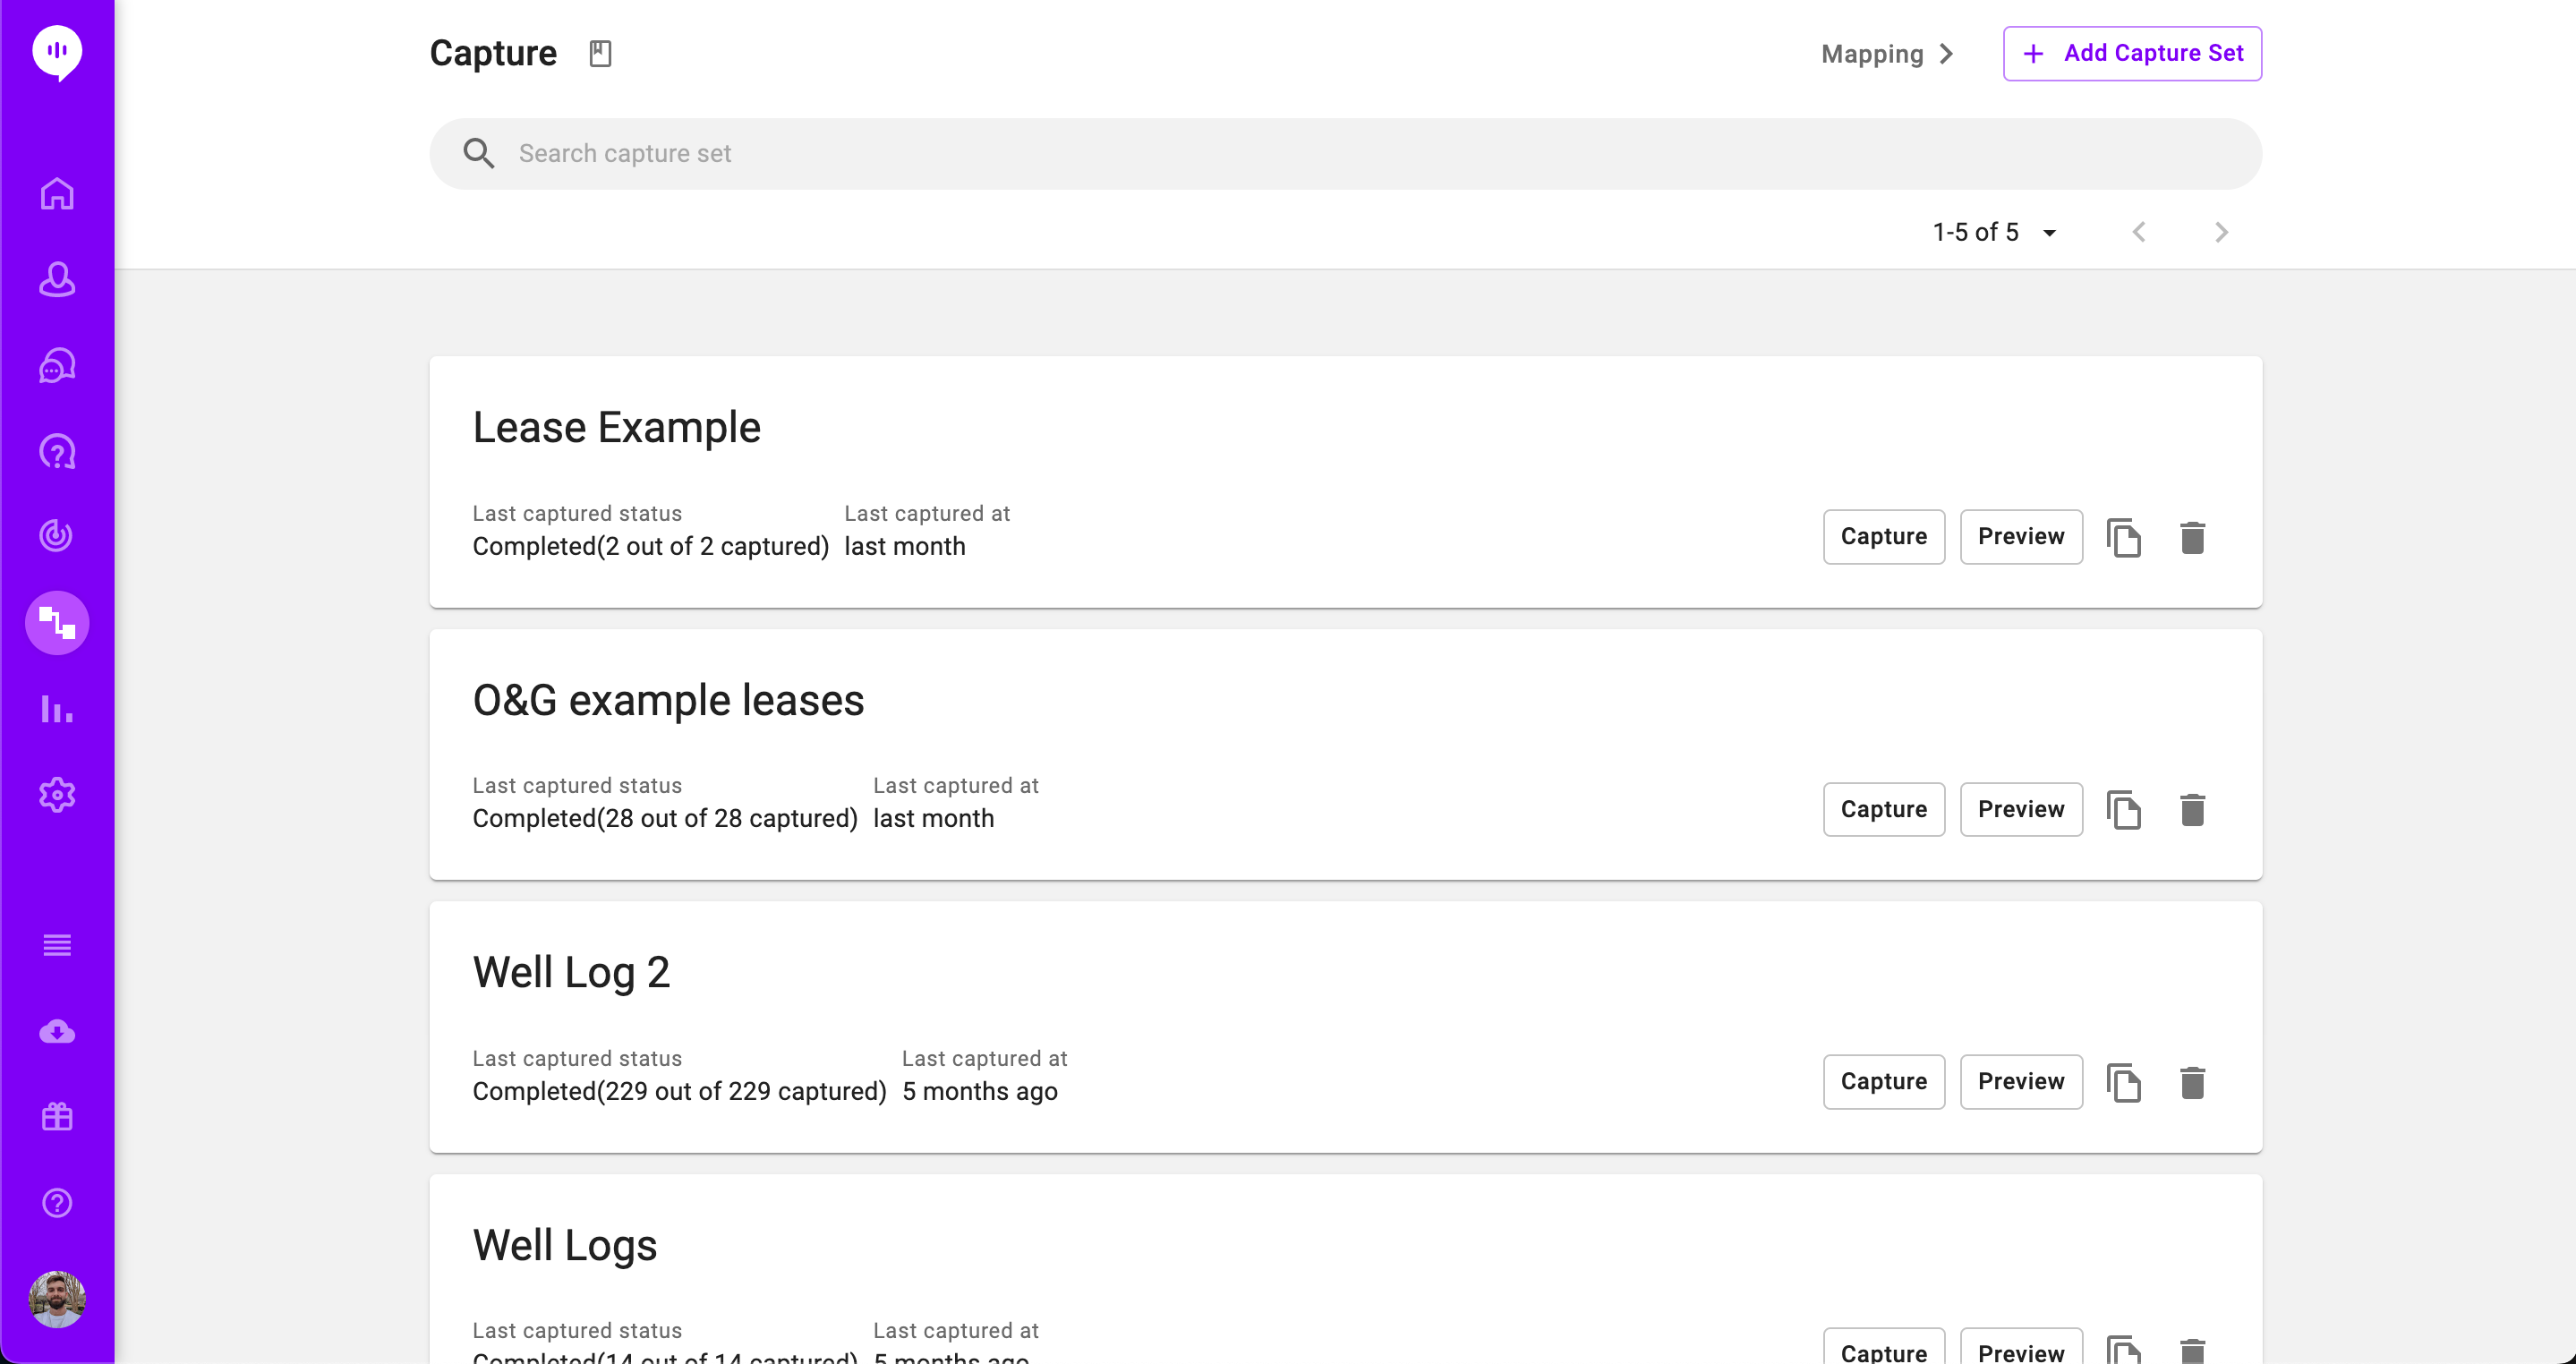Duplicate the Lease Example capture set
2576x1364 pixels.
(x=2123, y=538)
